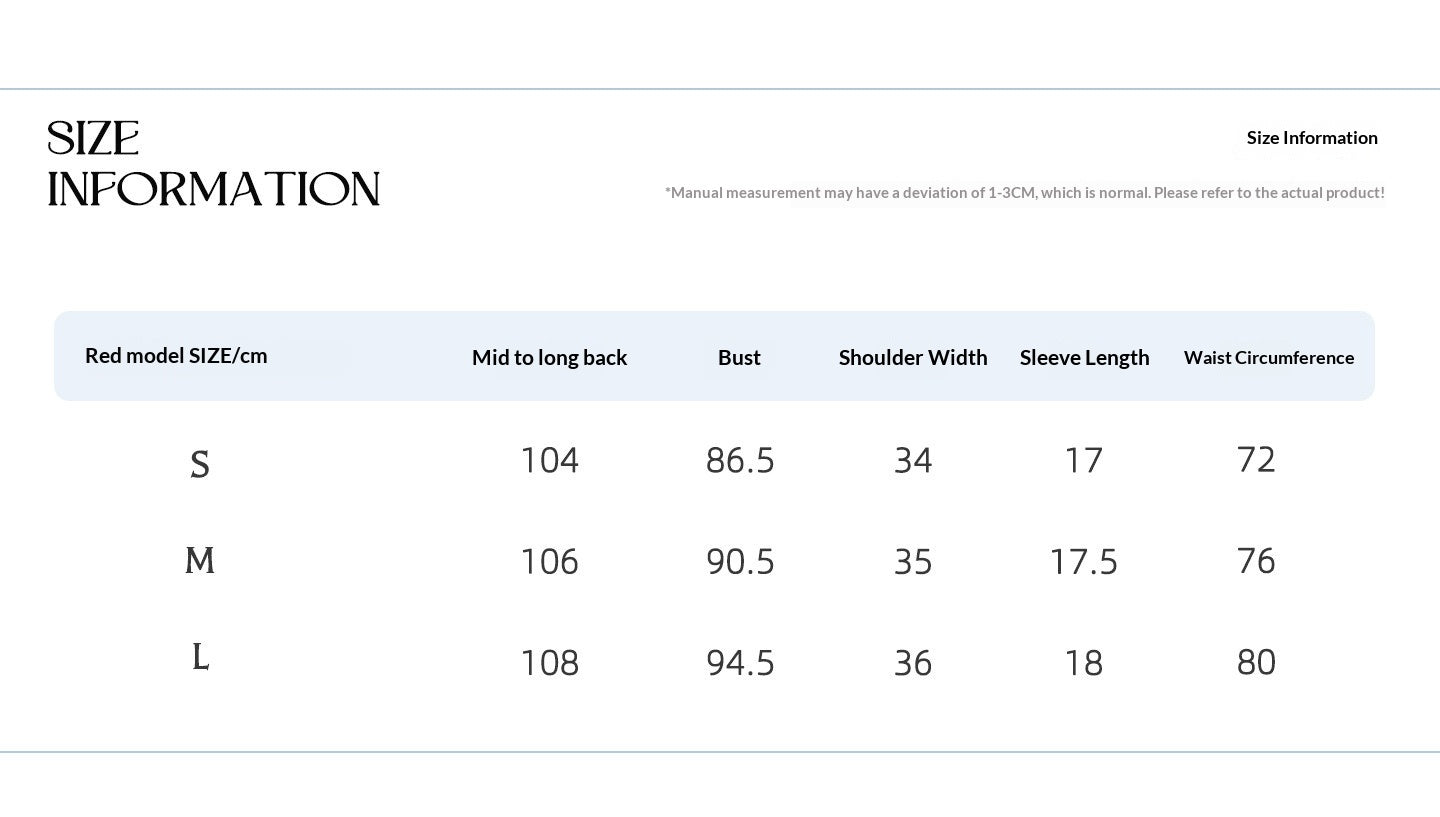This screenshot has height=817, width=1440.
Task: Click the Mid to long back column header
Action: pos(549,358)
